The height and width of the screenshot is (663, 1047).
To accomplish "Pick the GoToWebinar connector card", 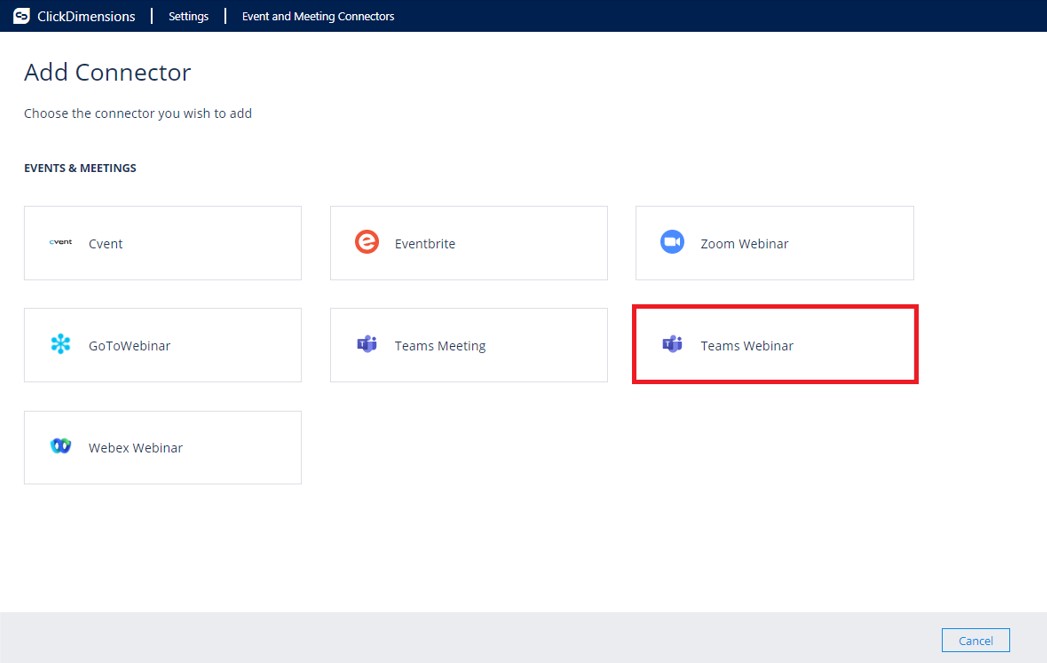I will point(163,345).
